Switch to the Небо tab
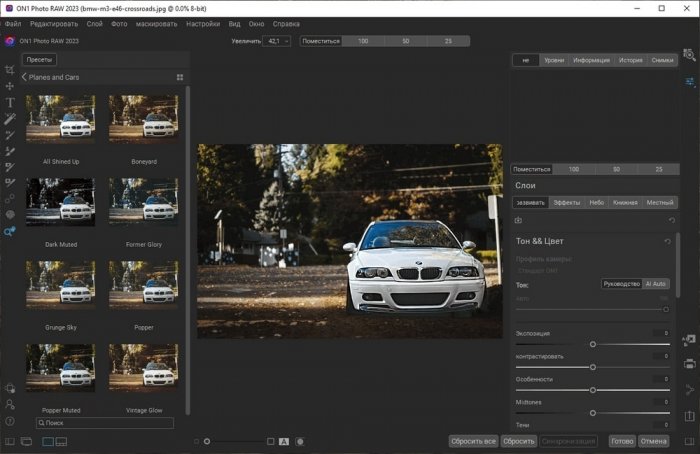The image size is (700, 454). tap(596, 203)
